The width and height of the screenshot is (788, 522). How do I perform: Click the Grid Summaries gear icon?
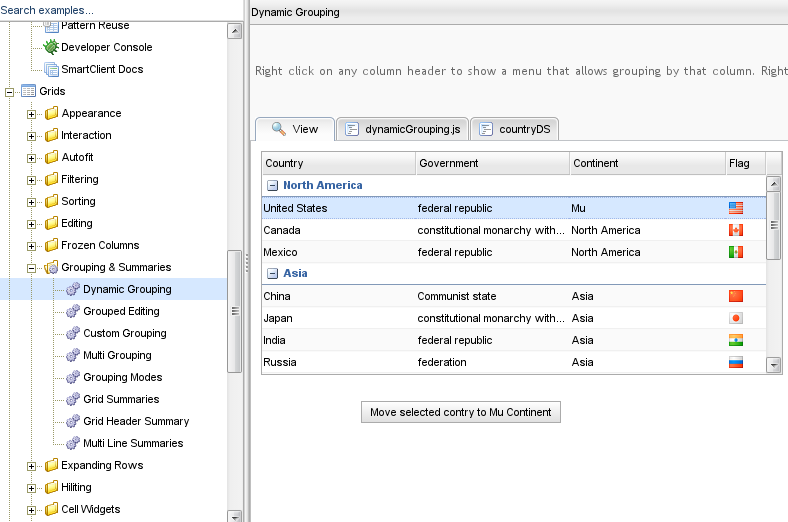[x=73, y=399]
